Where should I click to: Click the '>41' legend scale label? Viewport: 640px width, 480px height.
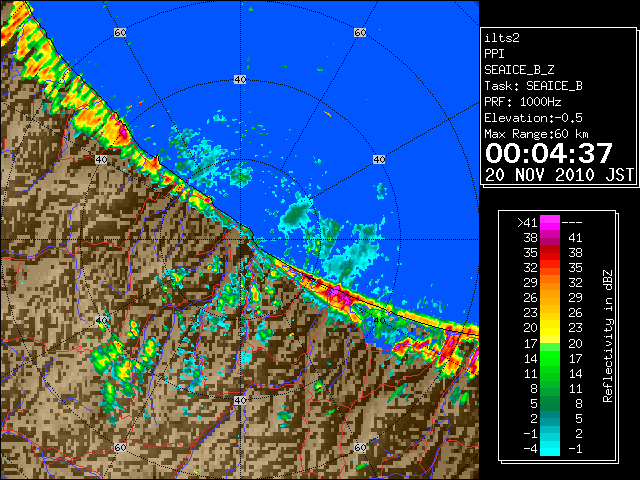pos(527,222)
